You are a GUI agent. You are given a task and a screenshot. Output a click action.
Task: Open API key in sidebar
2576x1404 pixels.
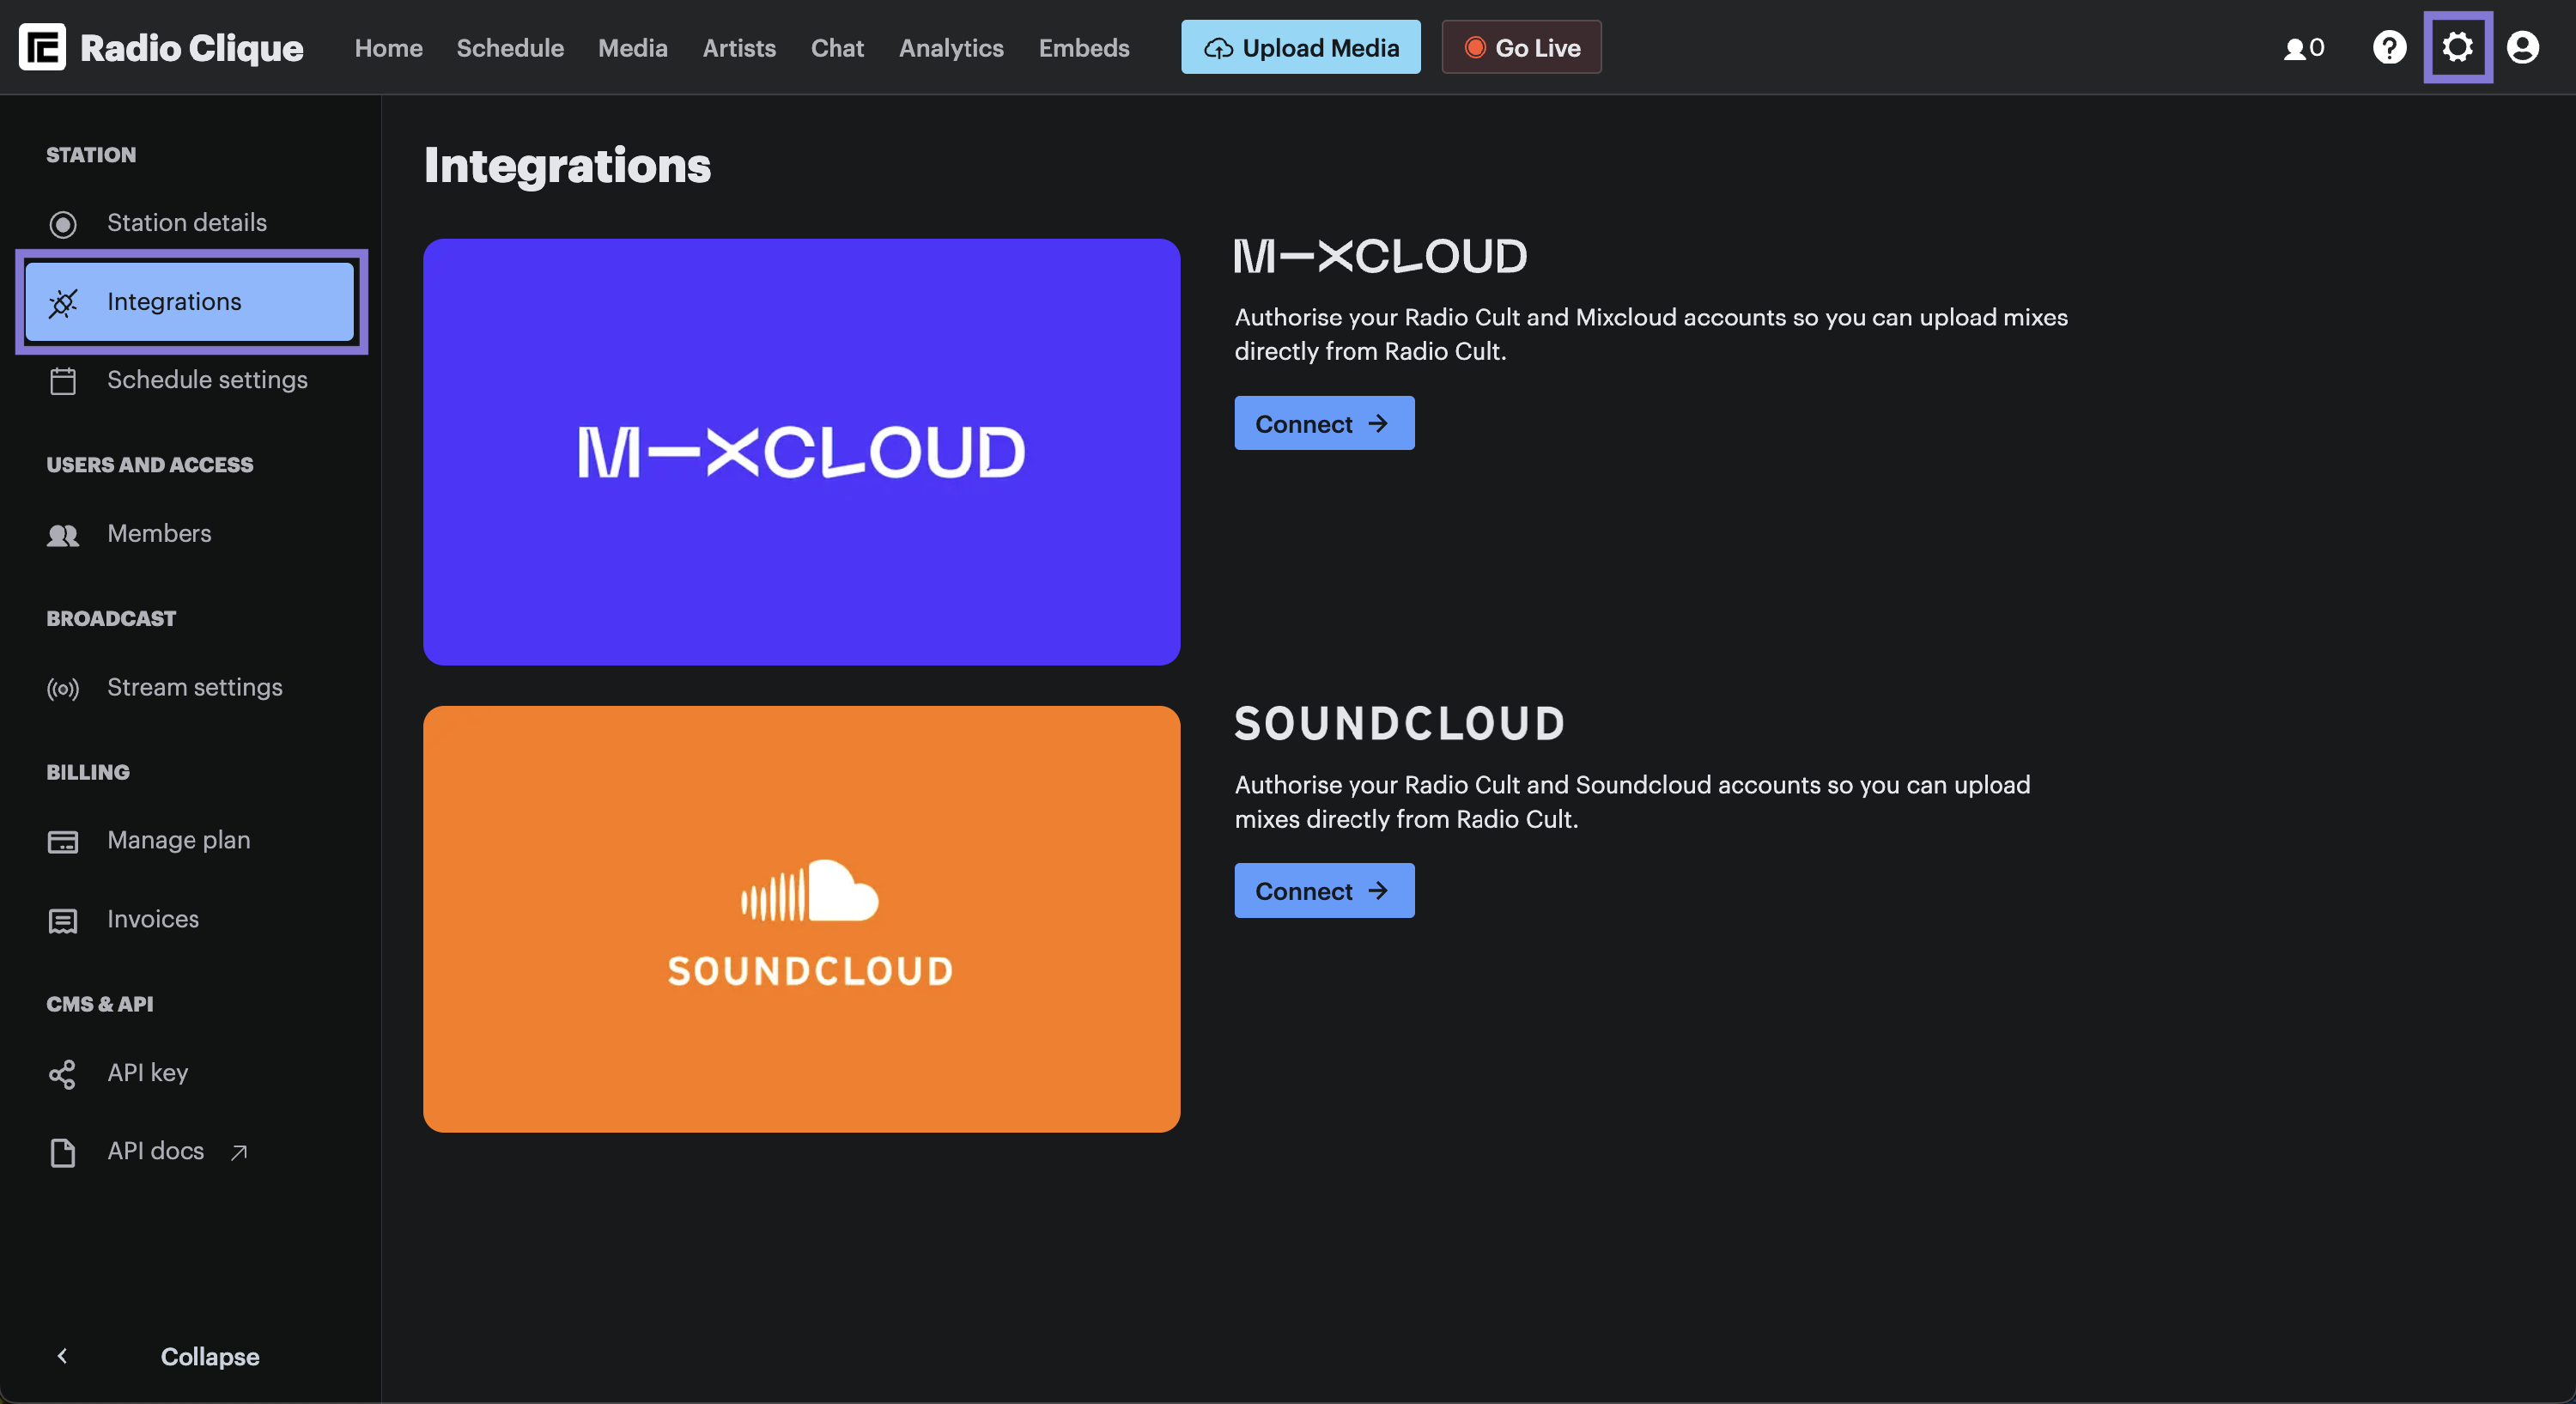pyautogui.click(x=189, y=1073)
